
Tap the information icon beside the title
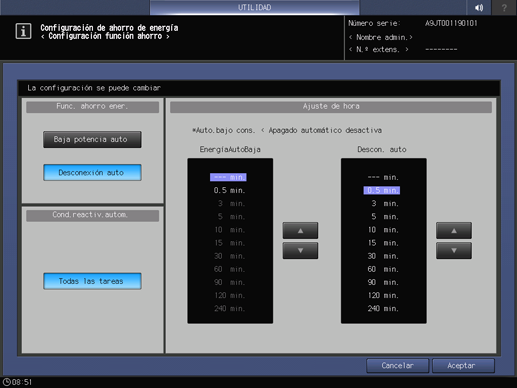(23, 31)
